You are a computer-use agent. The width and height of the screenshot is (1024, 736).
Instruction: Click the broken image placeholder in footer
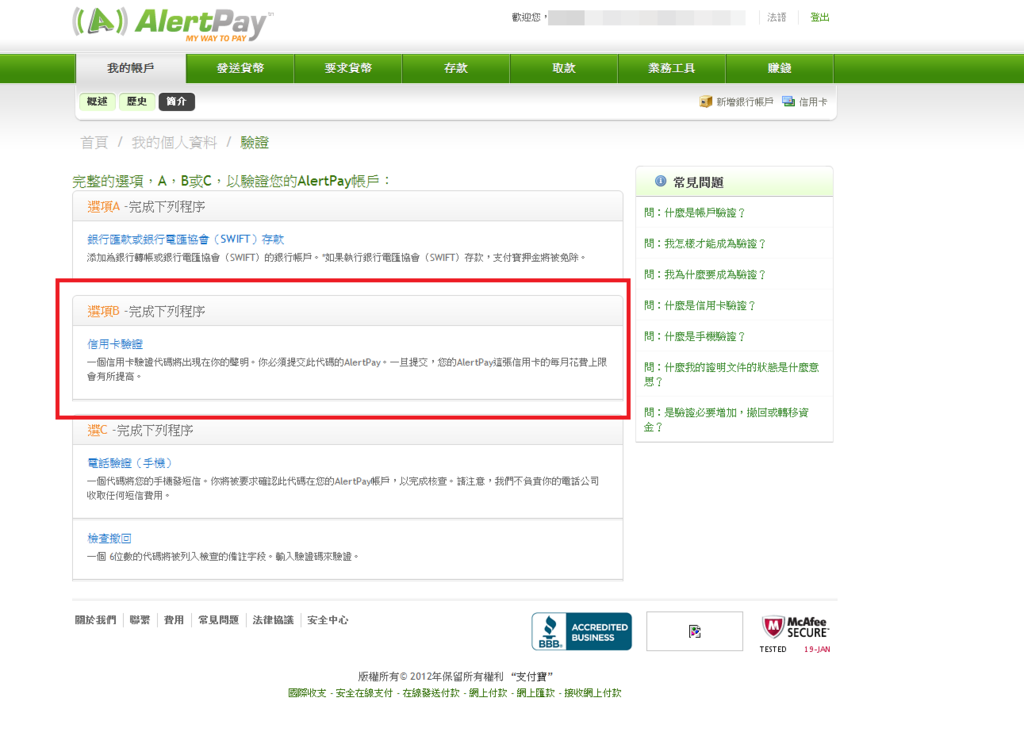click(x=694, y=632)
